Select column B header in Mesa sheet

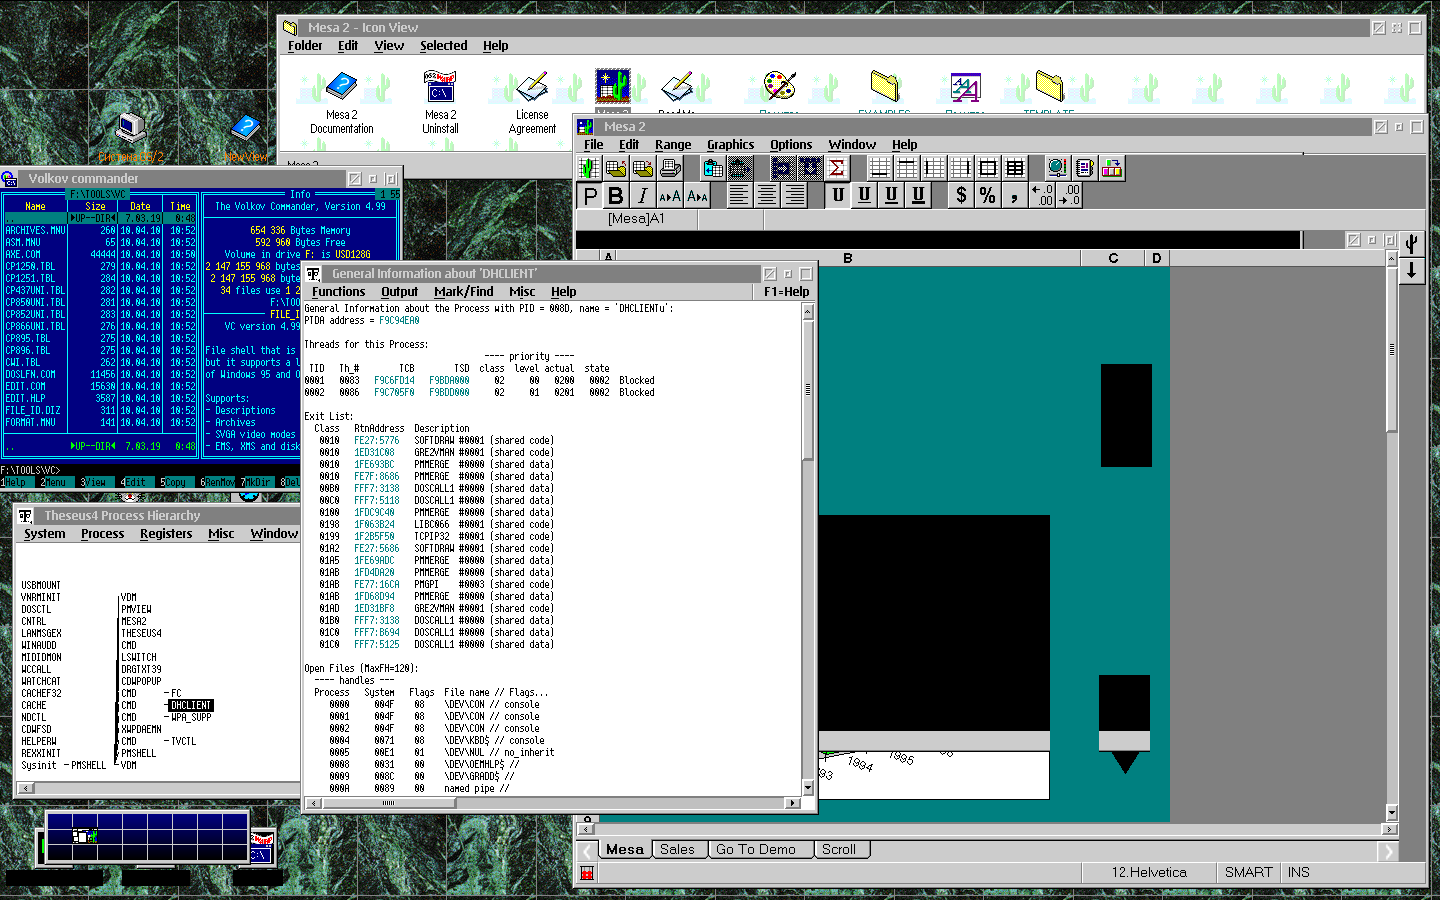pos(848,258)
